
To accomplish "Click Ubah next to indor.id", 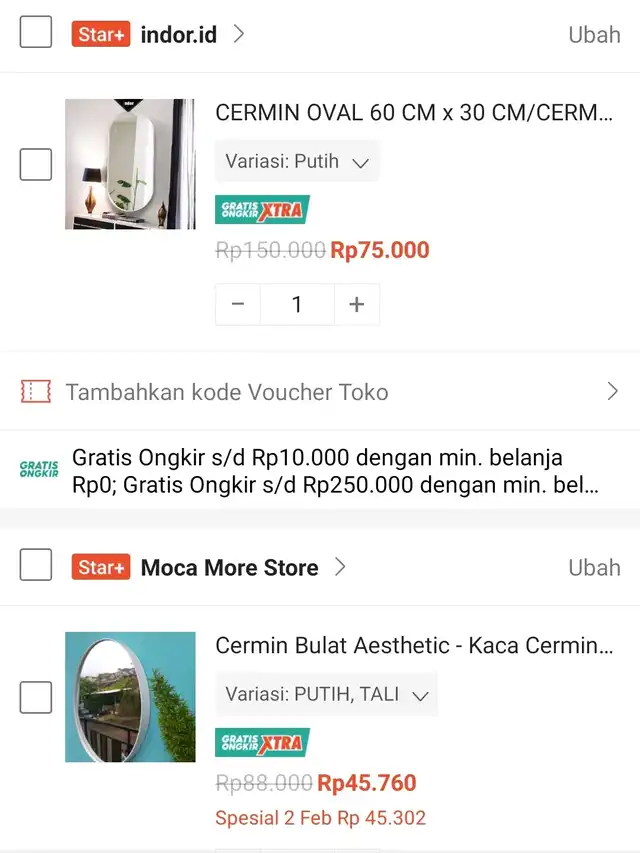I will click(594, 34).
